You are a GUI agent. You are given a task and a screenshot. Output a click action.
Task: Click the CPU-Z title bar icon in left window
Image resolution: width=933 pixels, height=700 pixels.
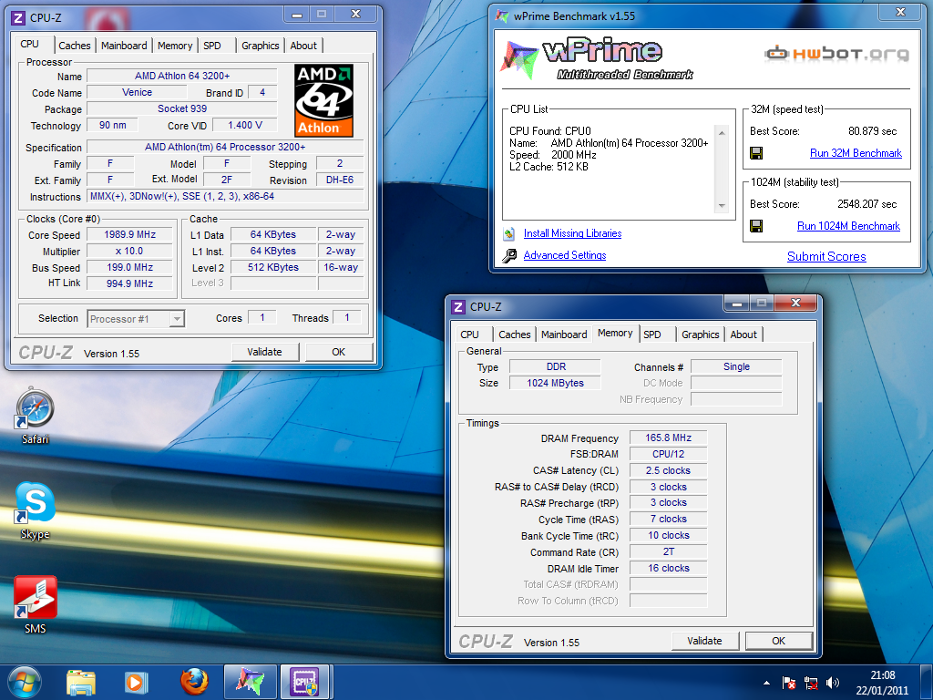click(18, 18)
